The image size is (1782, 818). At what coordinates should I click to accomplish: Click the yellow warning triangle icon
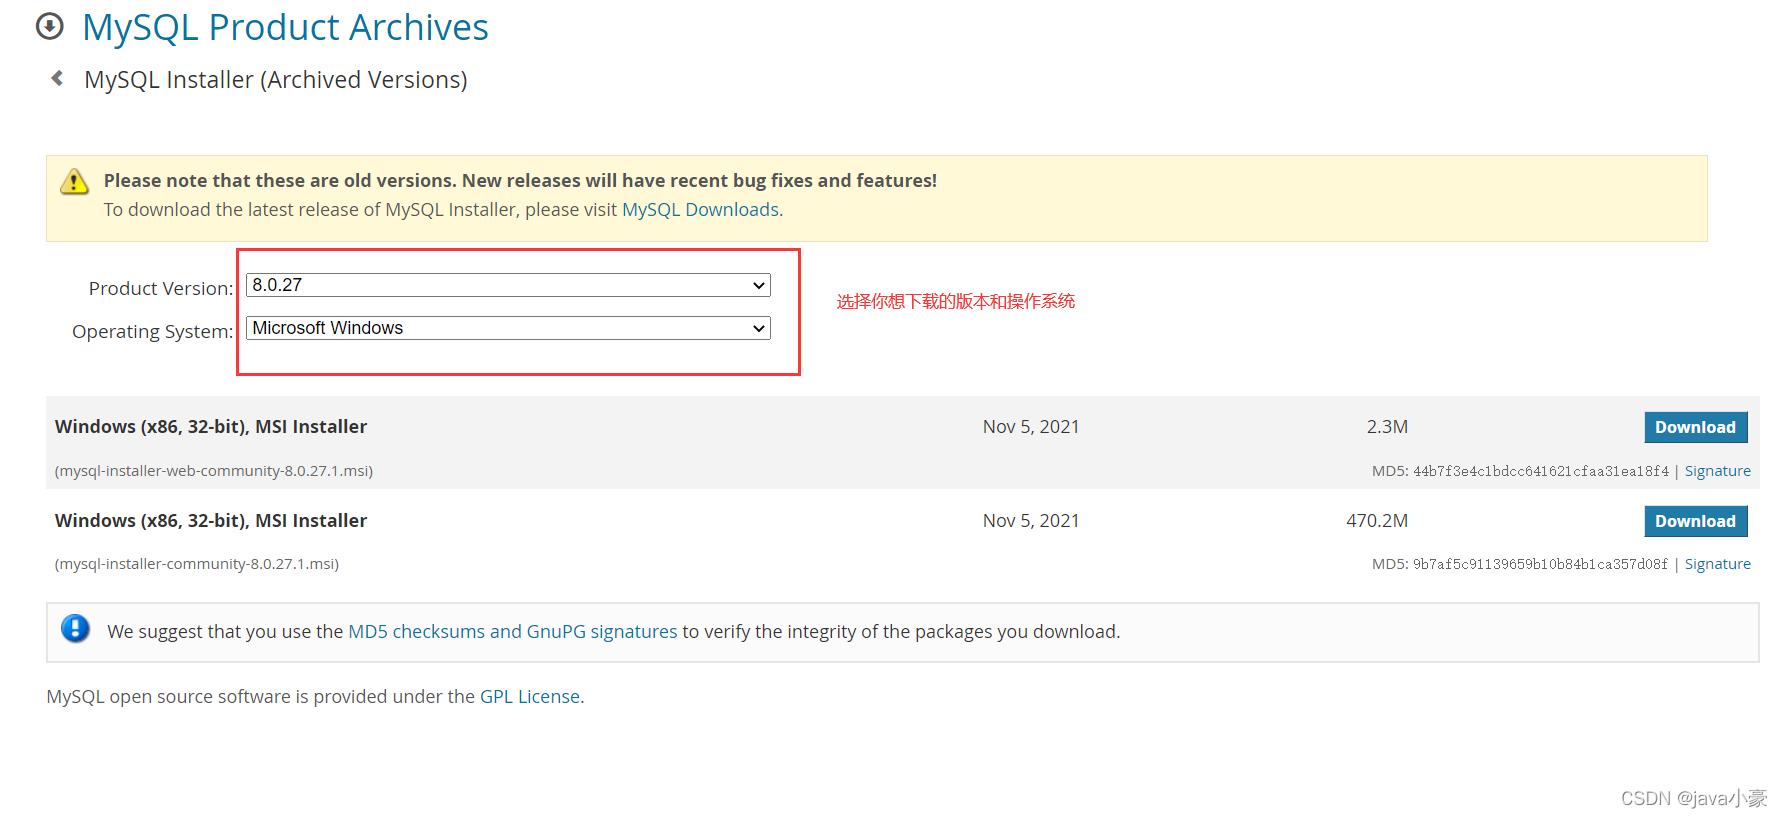point(74,182)
